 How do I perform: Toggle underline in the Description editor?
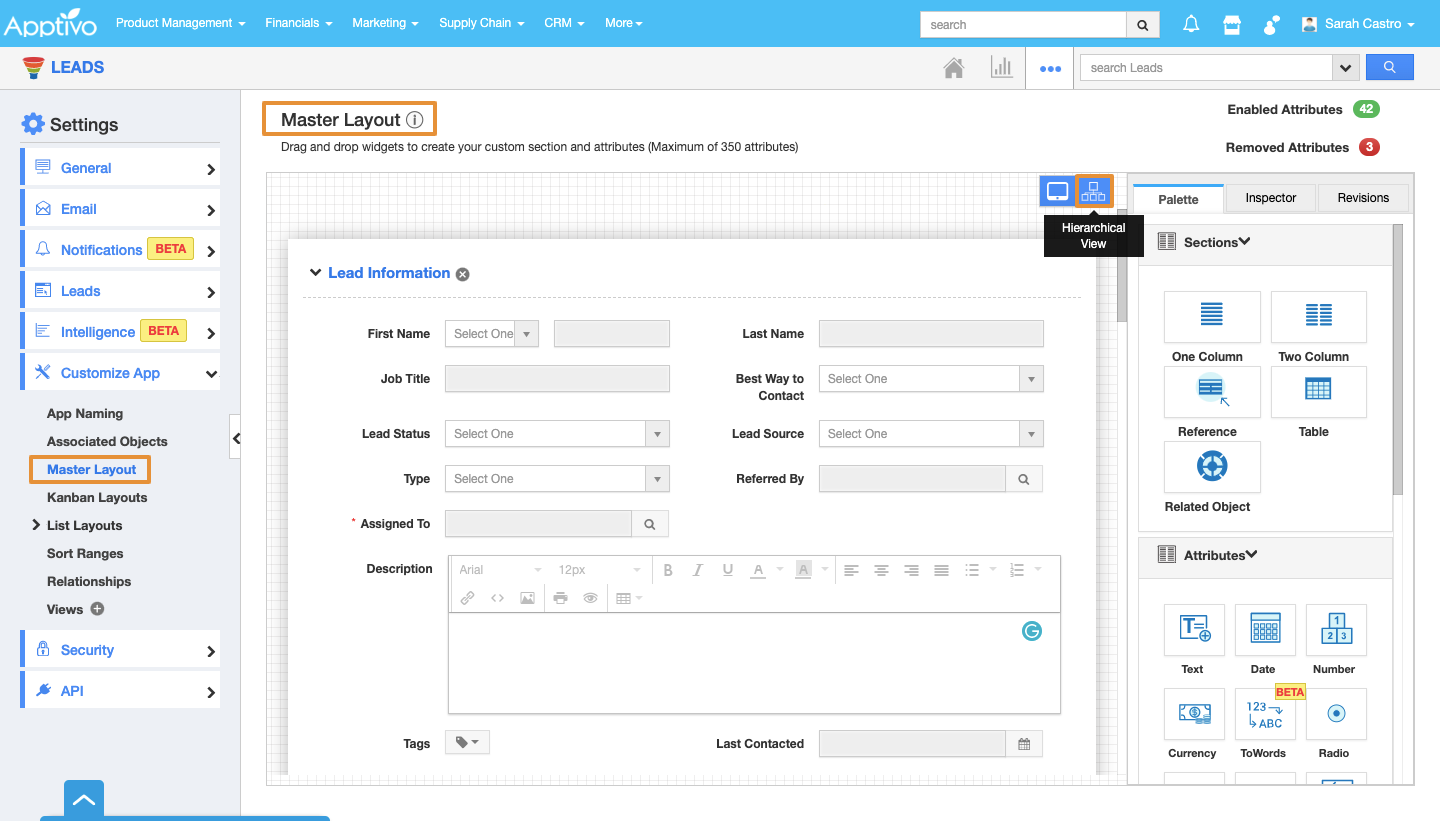[728, 570]
